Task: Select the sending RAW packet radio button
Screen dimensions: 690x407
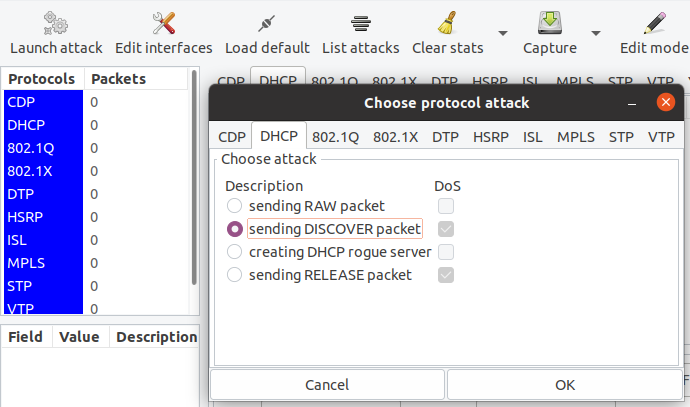Action: 234,206
